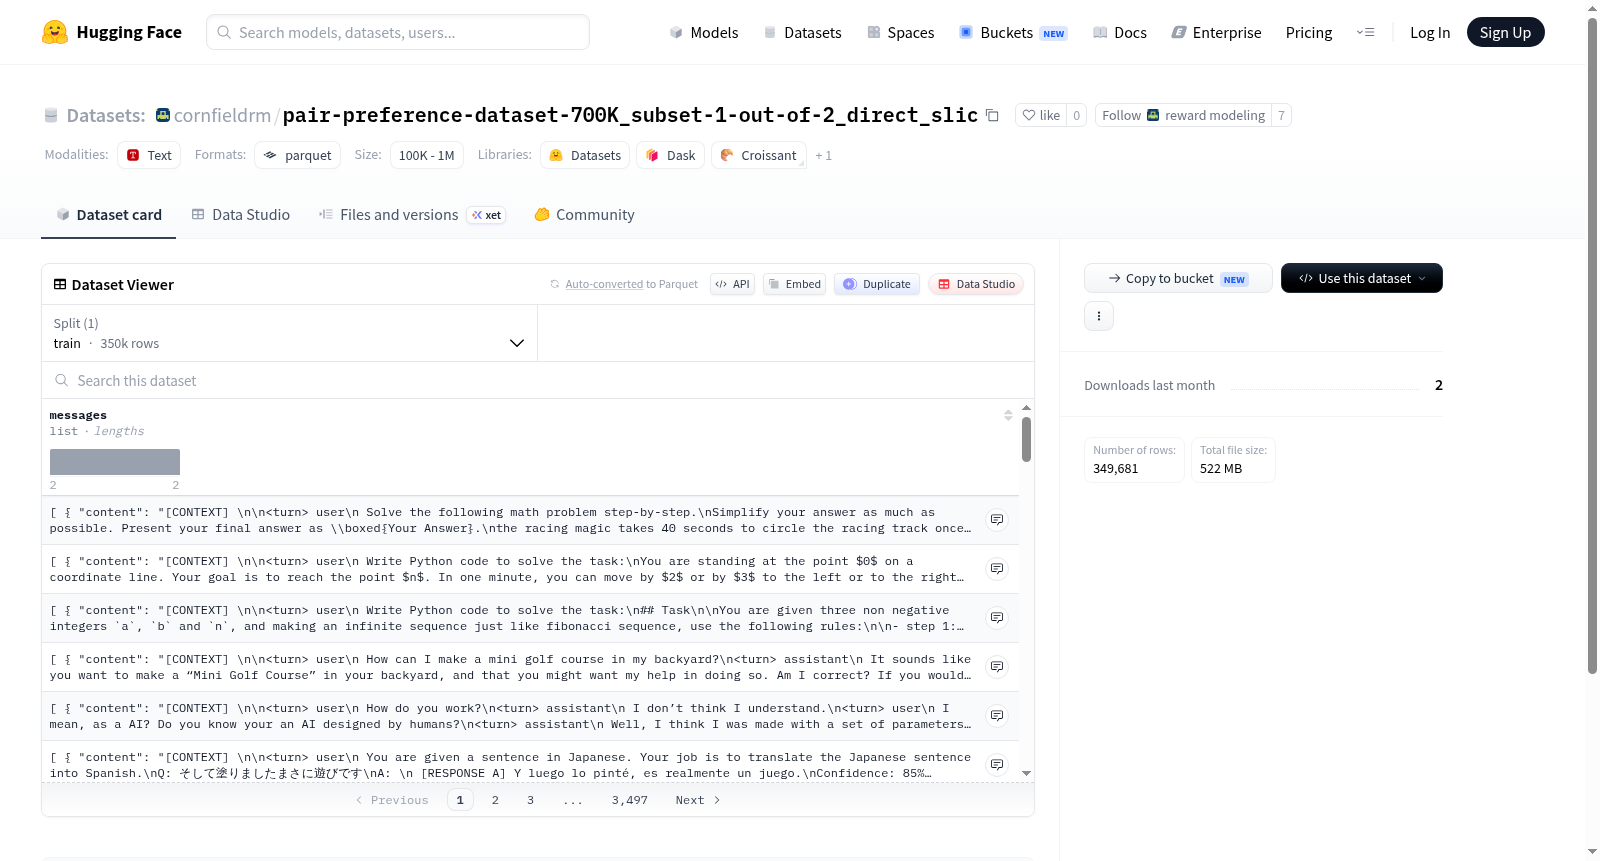Copy dataset name with clipboard icon

(992, 115)
